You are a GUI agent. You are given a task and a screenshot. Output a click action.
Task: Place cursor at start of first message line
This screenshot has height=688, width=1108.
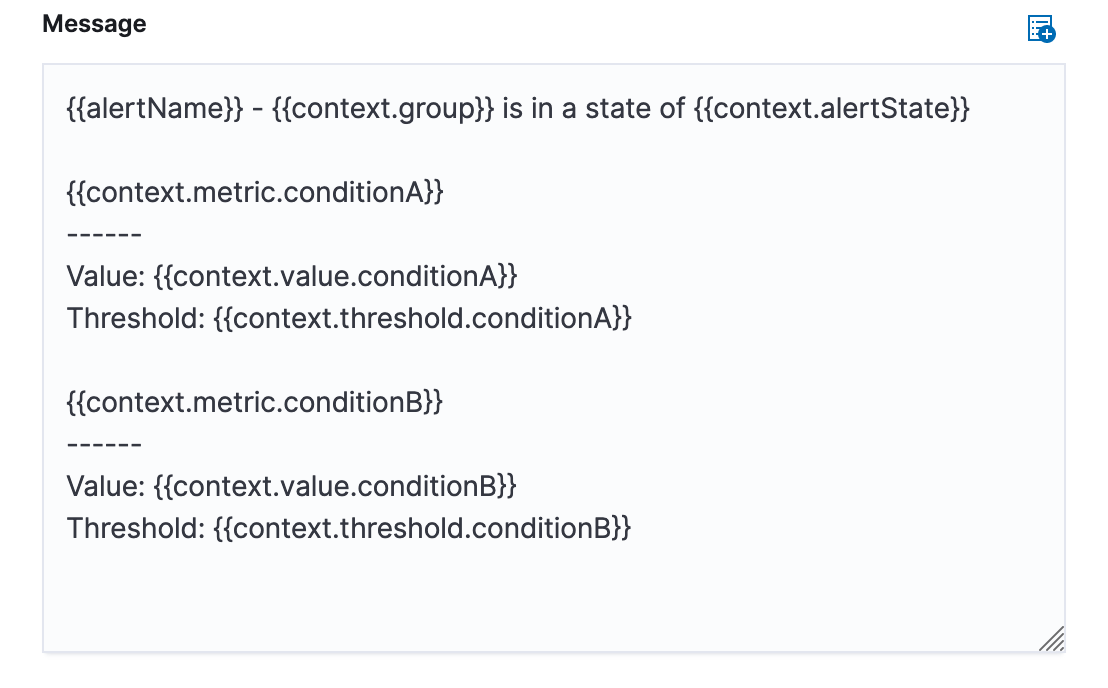(68, 108)
